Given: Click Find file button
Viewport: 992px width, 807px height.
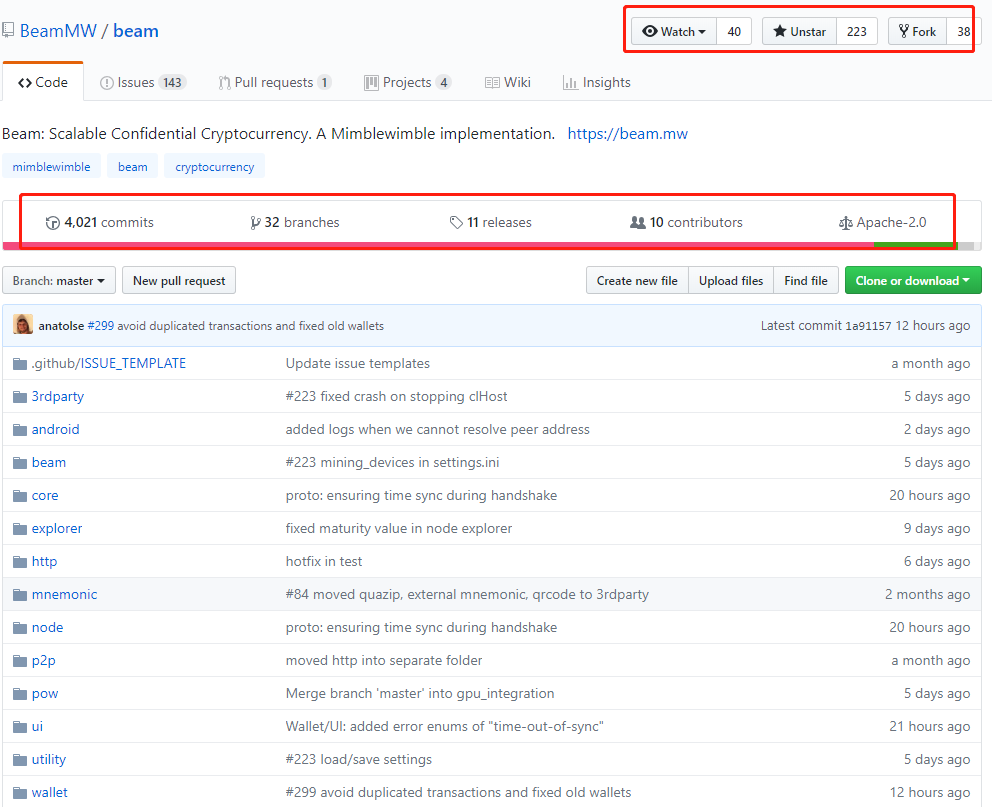Looking at the screenshot, I should [806, 281].
